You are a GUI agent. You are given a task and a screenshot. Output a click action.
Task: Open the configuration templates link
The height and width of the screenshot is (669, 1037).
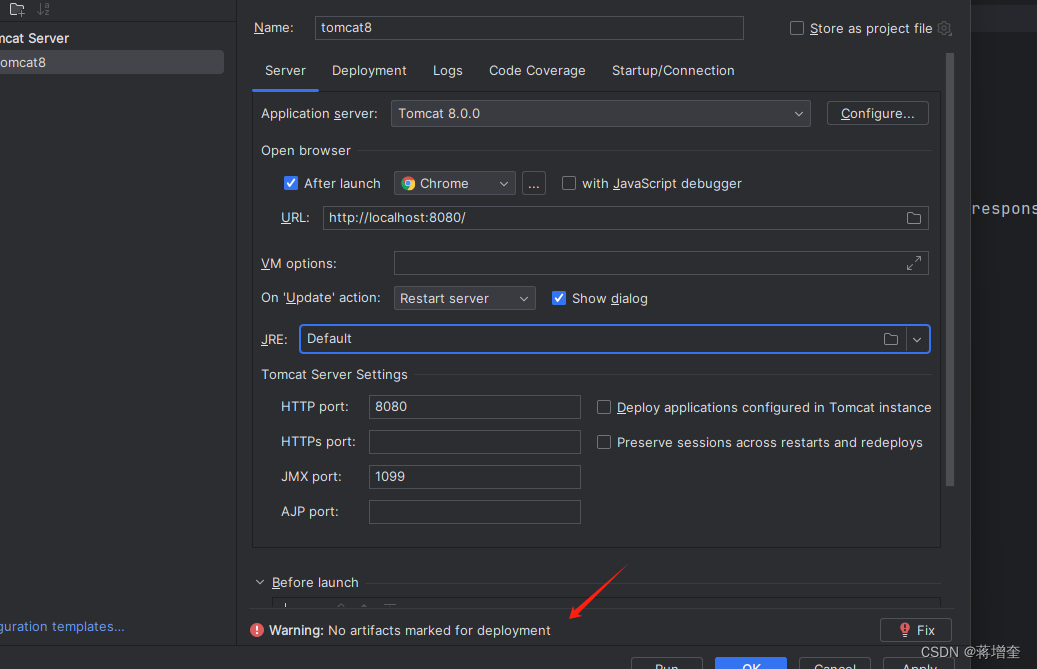62,627
